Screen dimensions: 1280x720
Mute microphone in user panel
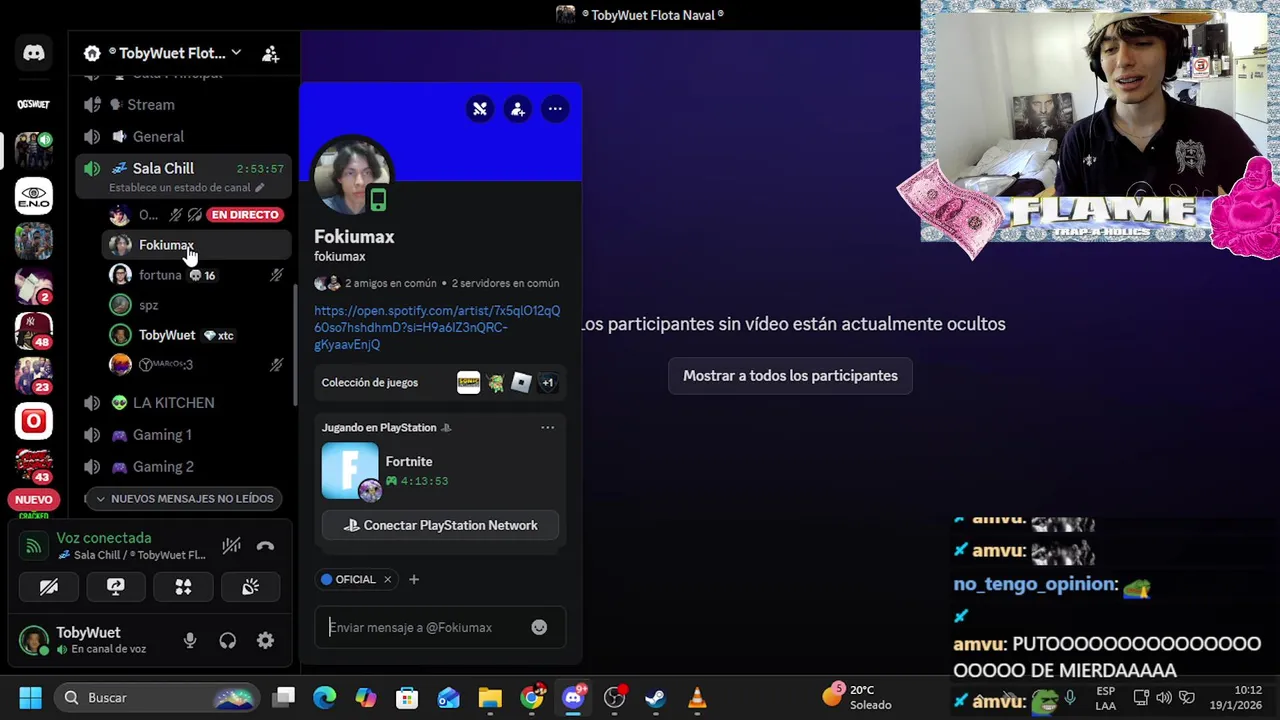190,641
